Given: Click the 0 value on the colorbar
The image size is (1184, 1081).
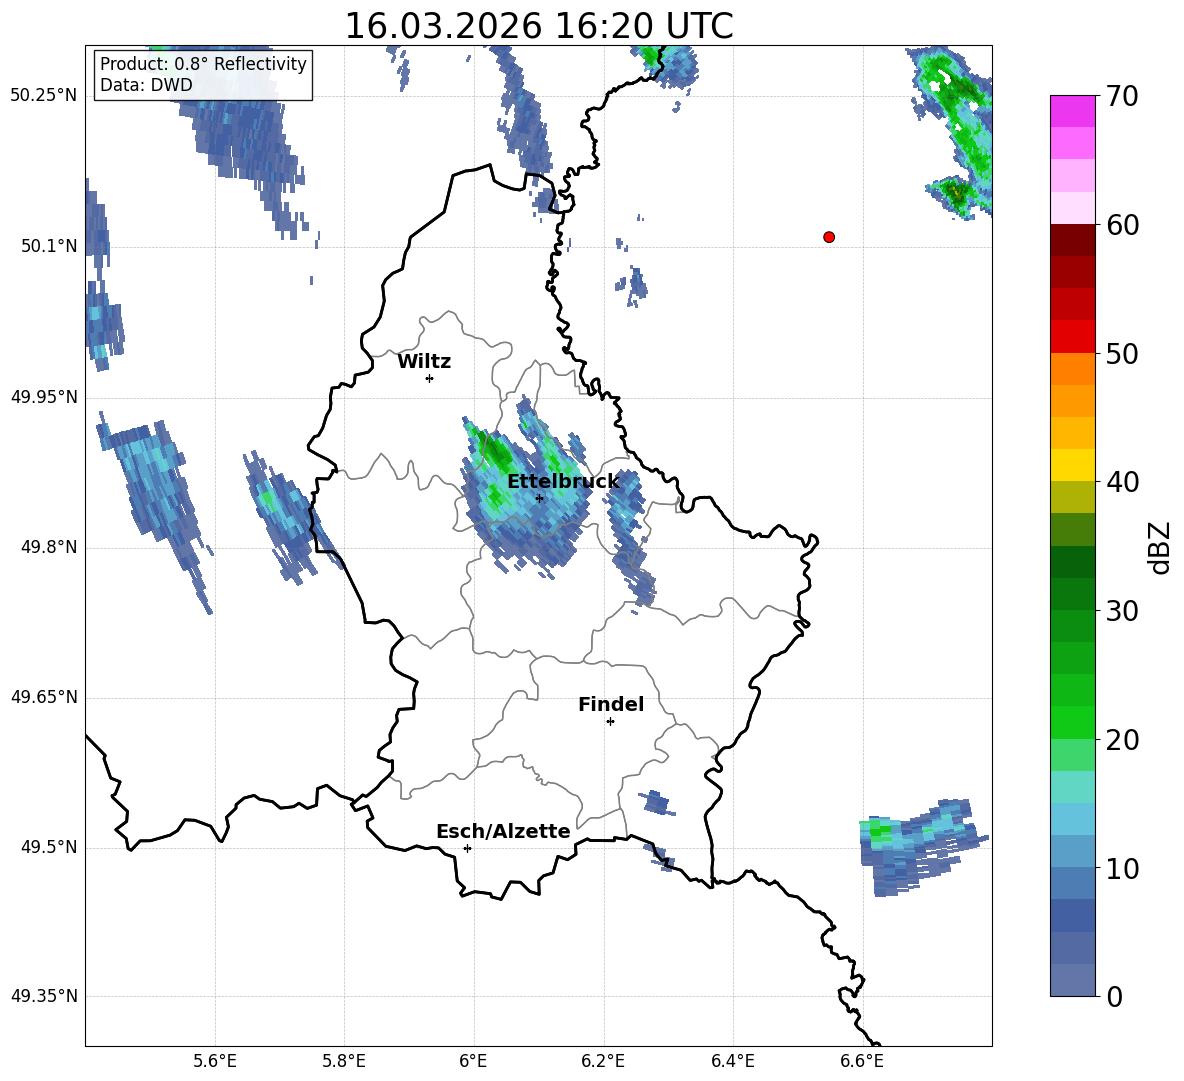Looking at the screenshot, I should [1113, 996].
